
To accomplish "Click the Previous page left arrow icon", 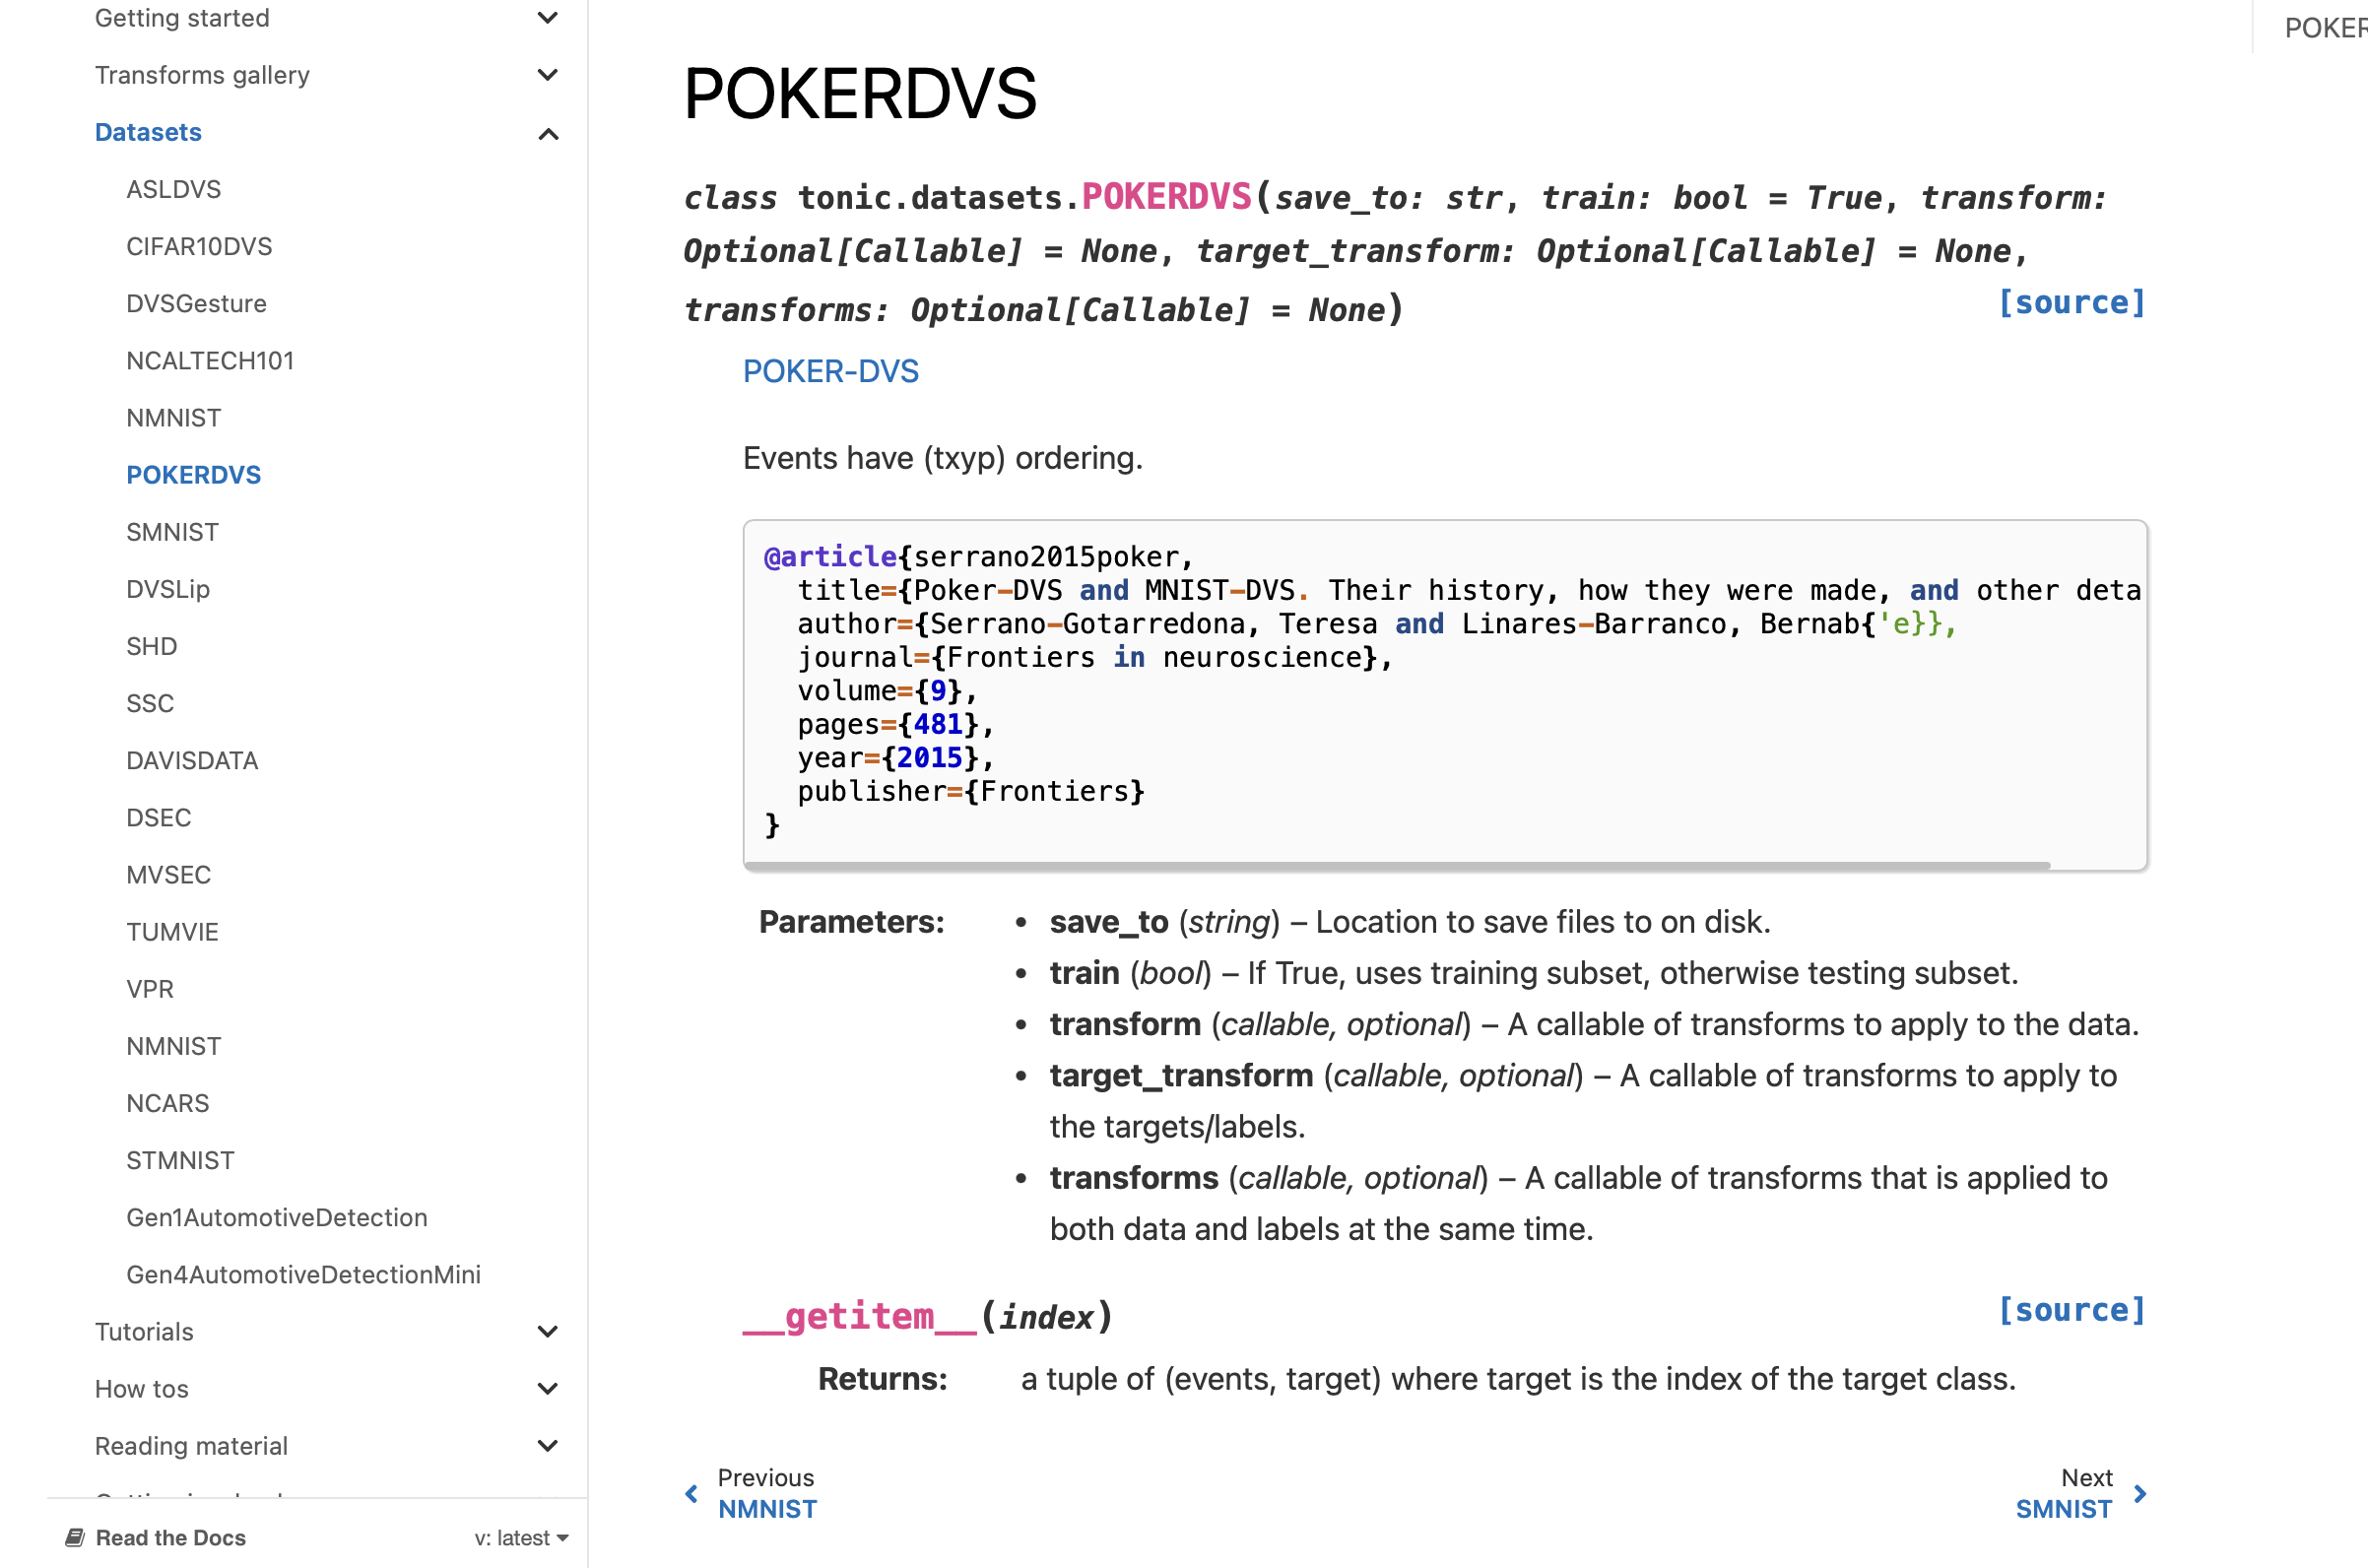I will (691, 1494).
